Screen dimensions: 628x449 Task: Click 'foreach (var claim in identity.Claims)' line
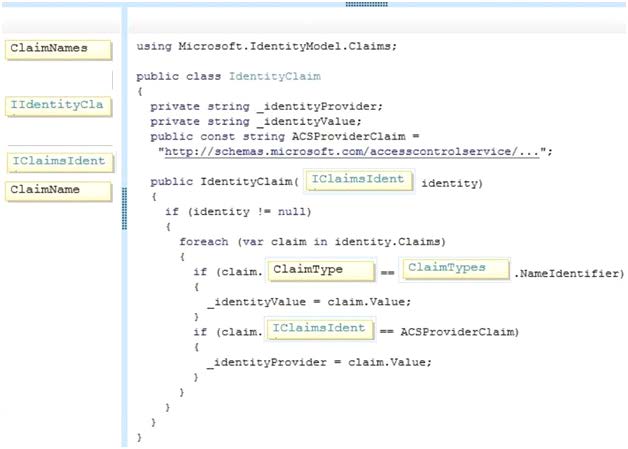tap(312, 242)
